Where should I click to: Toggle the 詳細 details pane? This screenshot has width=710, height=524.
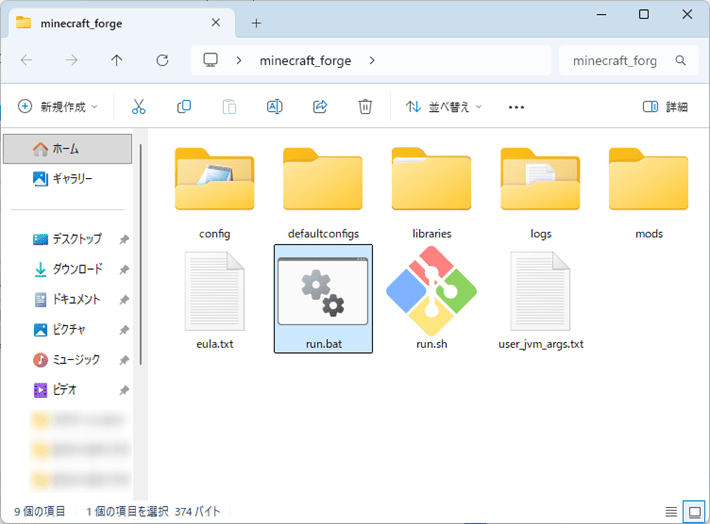click(x=665, y=107)
